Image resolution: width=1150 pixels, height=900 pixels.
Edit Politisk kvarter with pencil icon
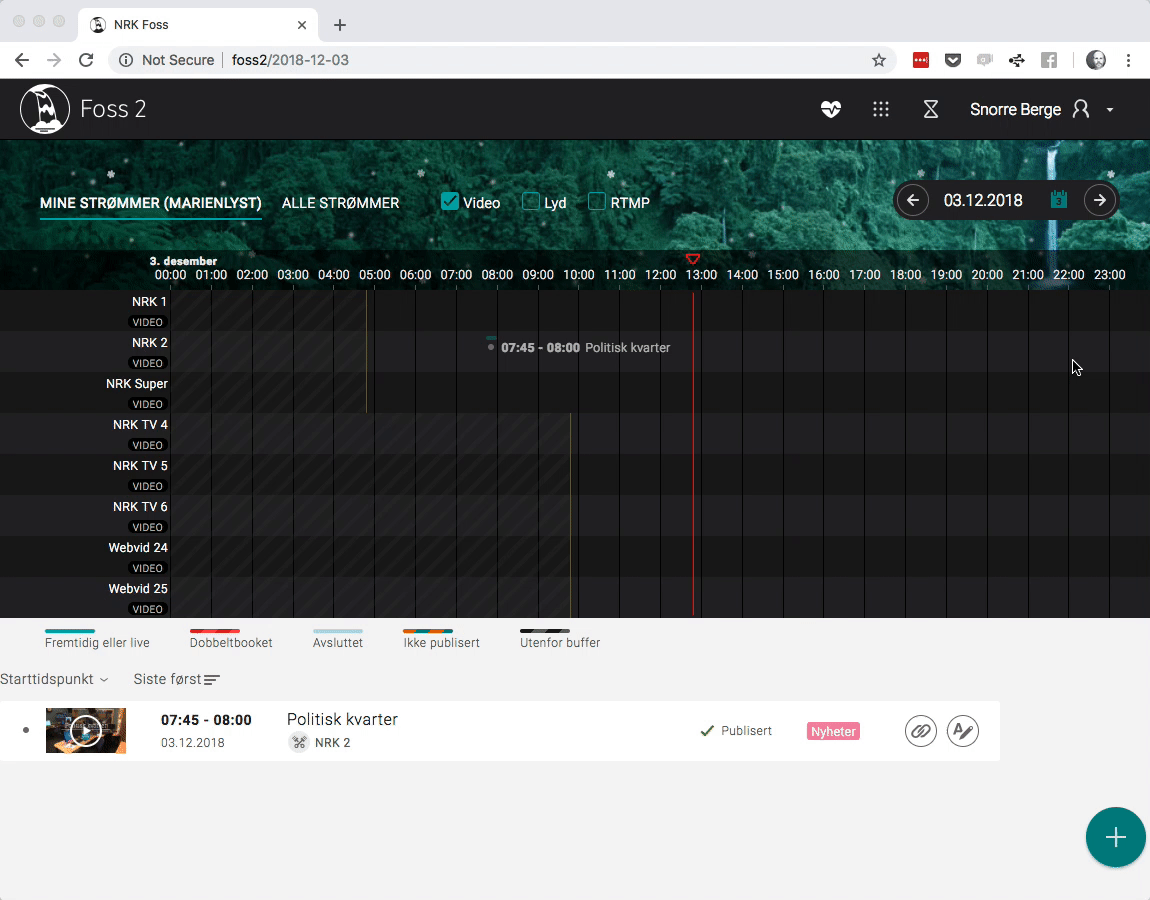(x=962, y=731)
